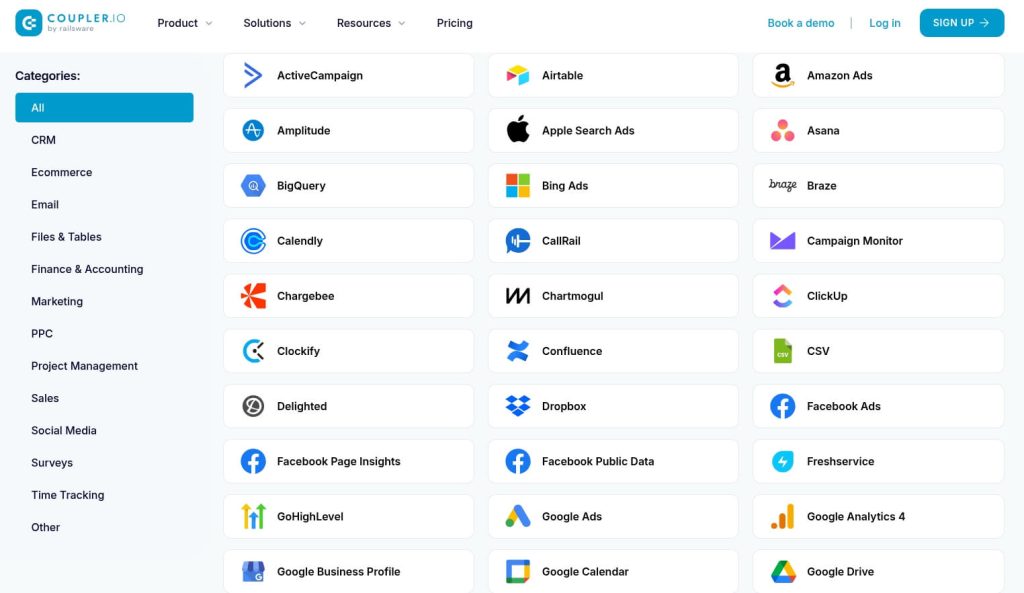Filter by Finance & Accounting category
The width and height of the screenshot is (1024, 593).
87,269
